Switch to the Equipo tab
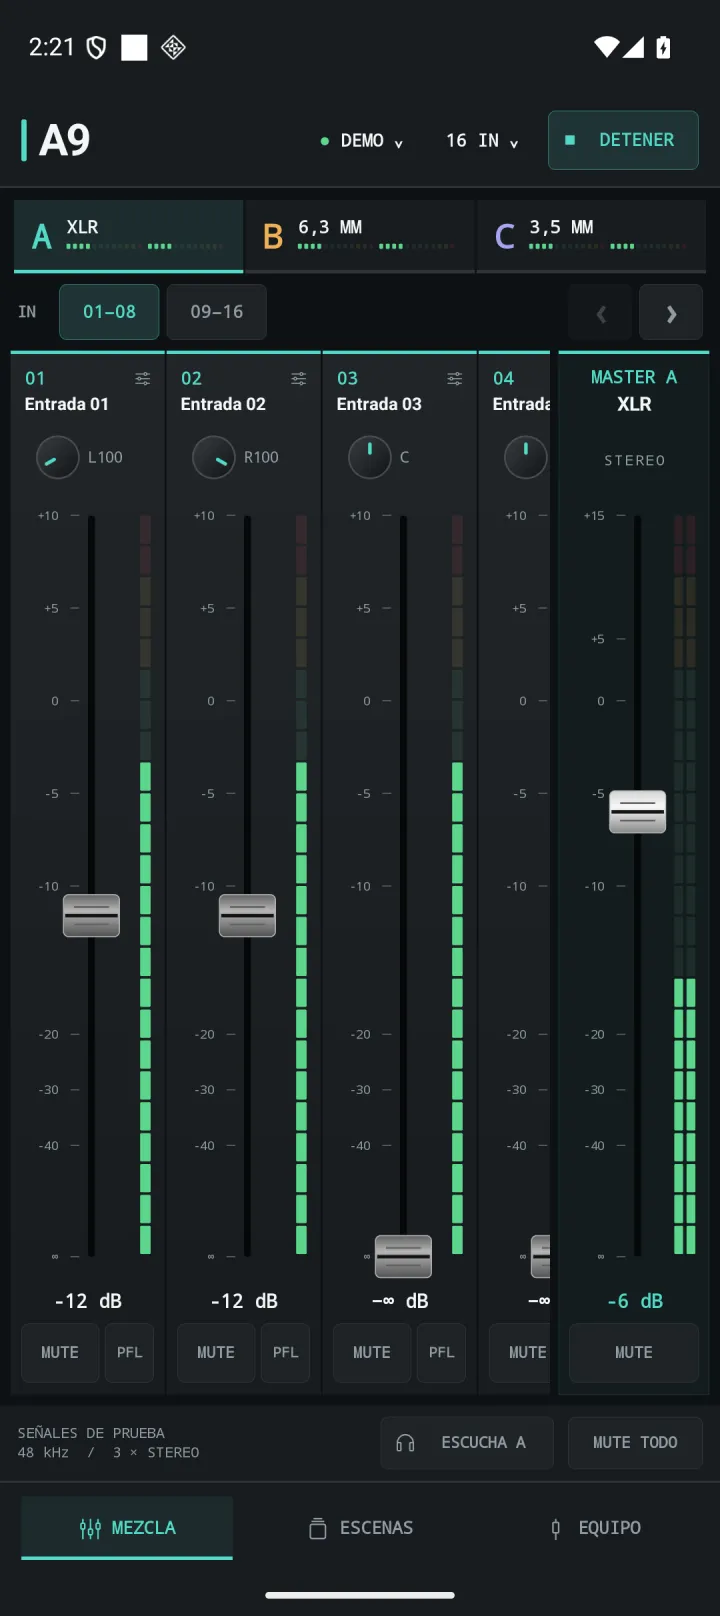This screenshot has height=1616, width=720. 596,1528
